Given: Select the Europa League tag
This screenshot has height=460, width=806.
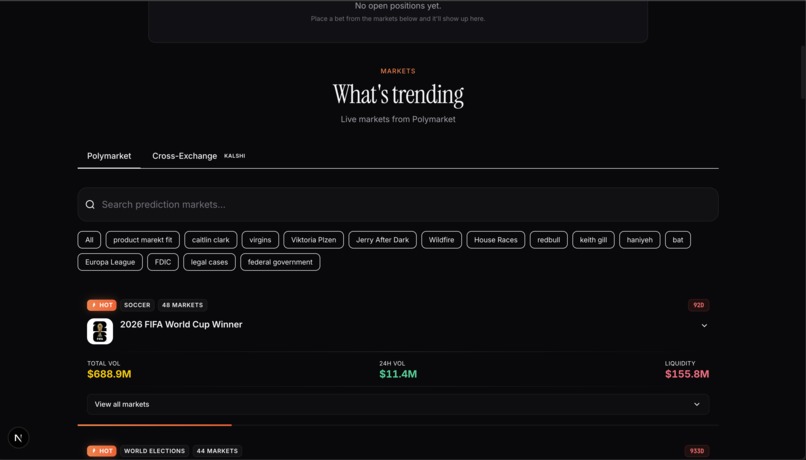Looking at the screenshot, I should [x=110, y=262].
